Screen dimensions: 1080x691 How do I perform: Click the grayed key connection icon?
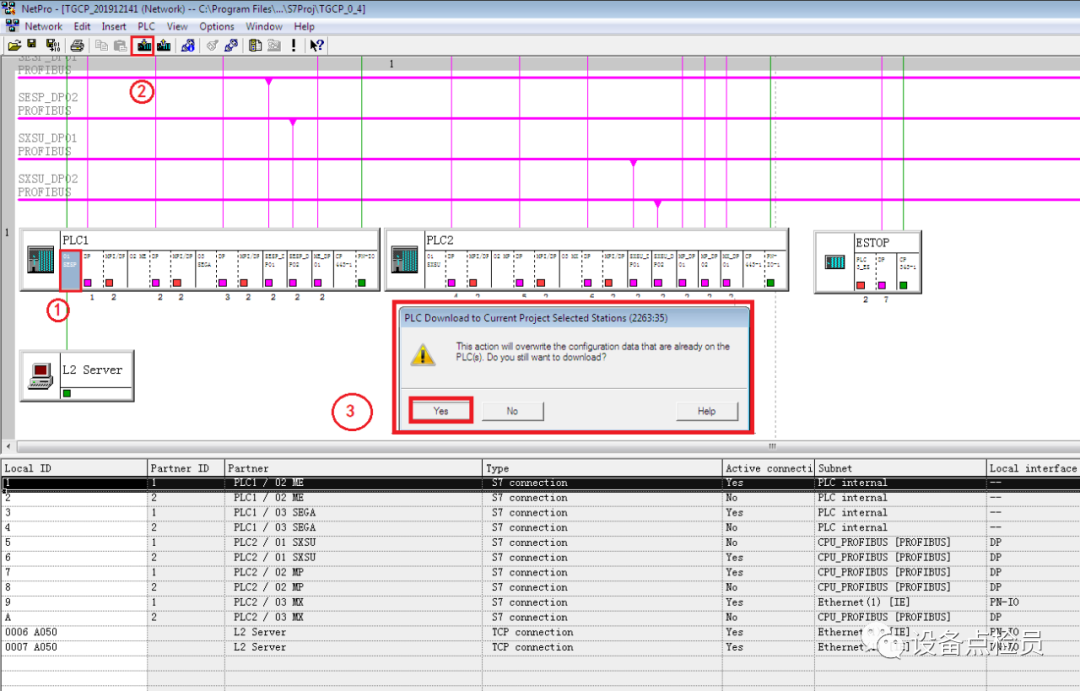coord(212,45)
